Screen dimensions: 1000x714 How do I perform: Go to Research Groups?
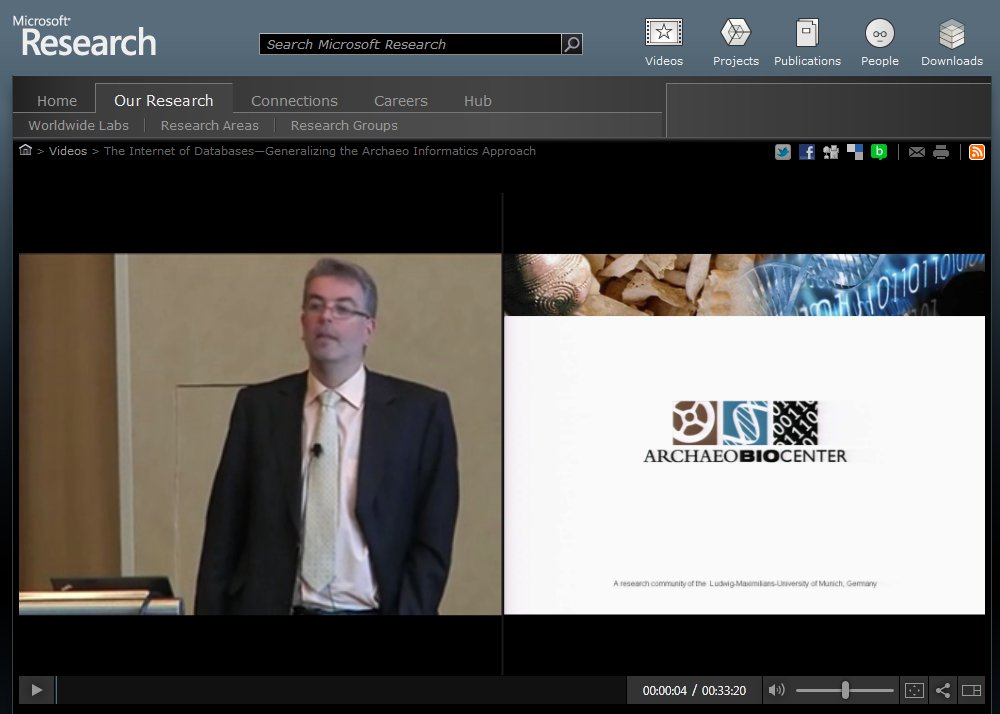tap(344, 126)
